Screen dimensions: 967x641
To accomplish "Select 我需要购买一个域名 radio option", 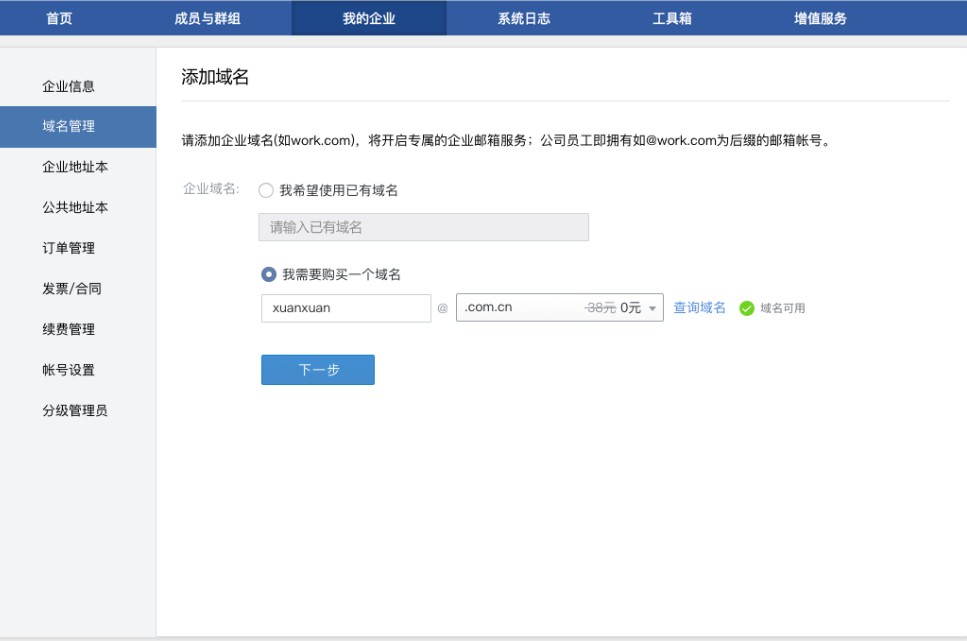I will 268,274.
